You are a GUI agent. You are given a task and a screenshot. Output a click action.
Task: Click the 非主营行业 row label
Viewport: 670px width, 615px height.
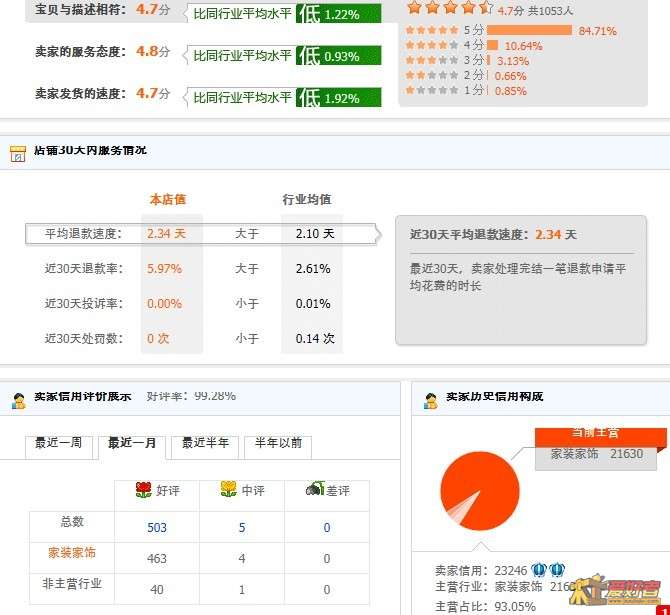pyautogui.click(x=72, y=584)
